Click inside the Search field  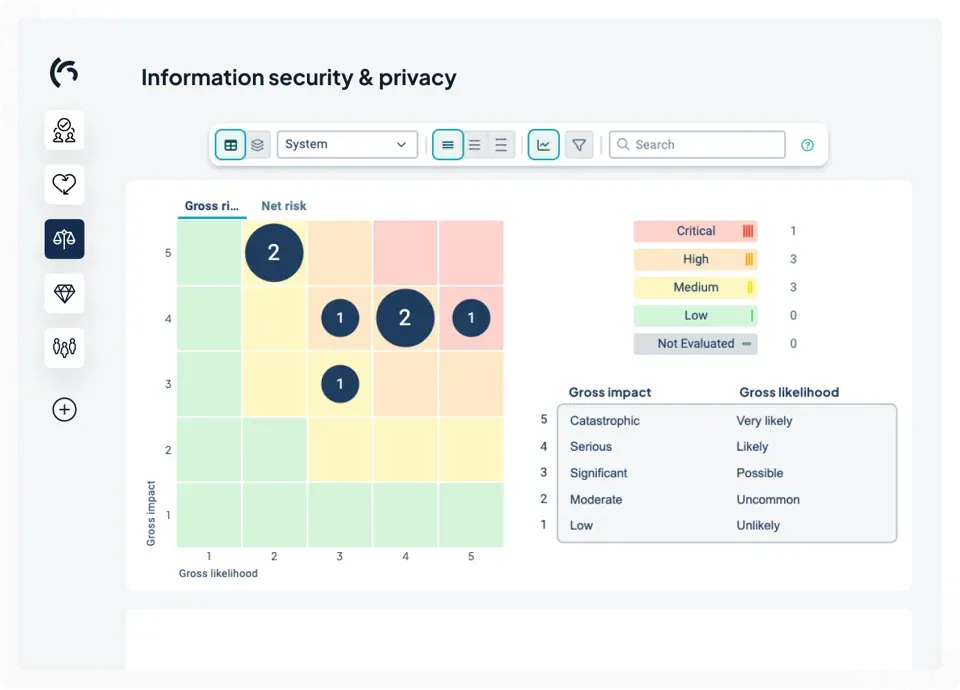[696, 144]
